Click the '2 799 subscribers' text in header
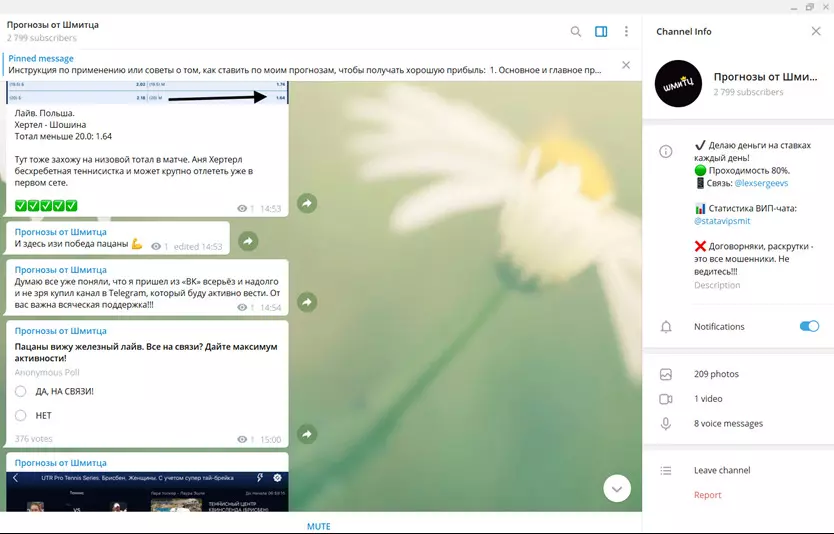 coord(41,38)
